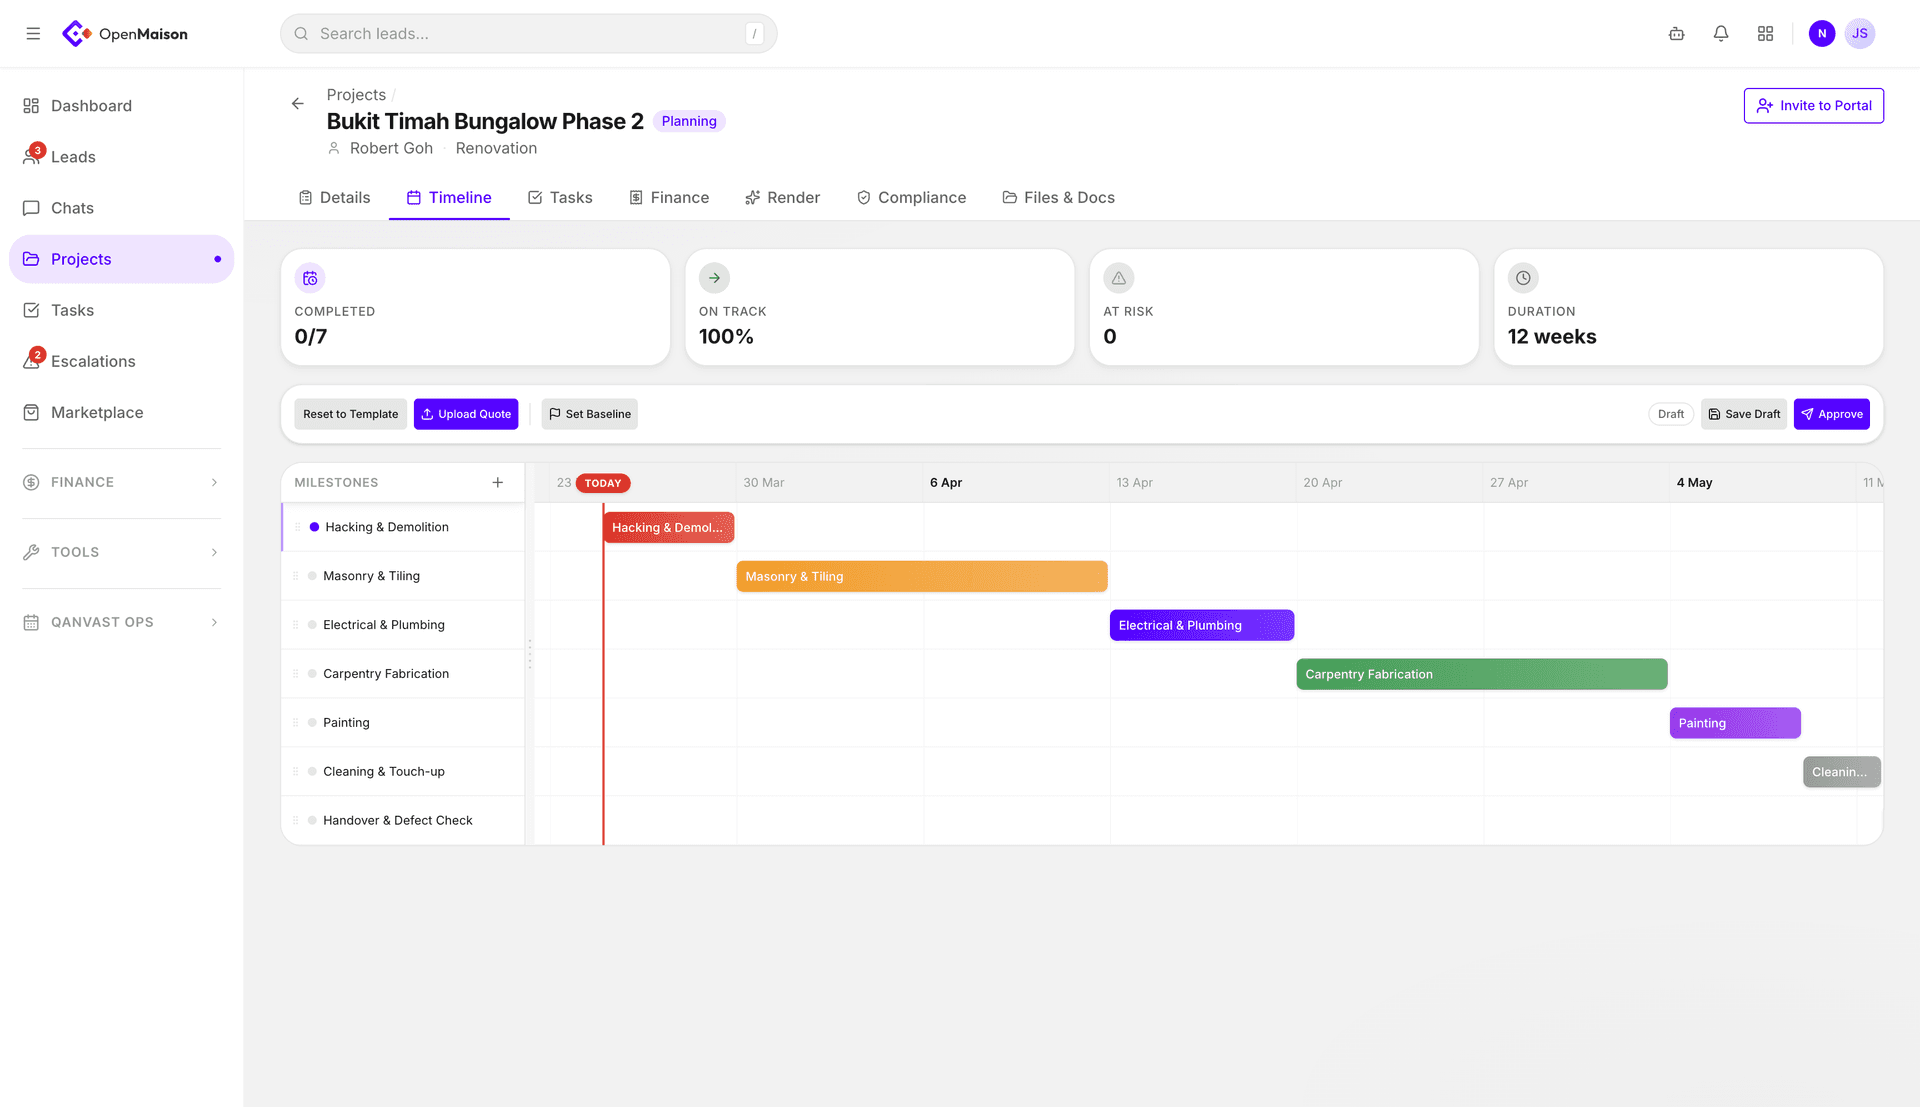The height and width of the screenshot is (1107, 1920).
Task: Toggle the Masonry & Tiling milestone status dot
Action: (x=313, y=576)
